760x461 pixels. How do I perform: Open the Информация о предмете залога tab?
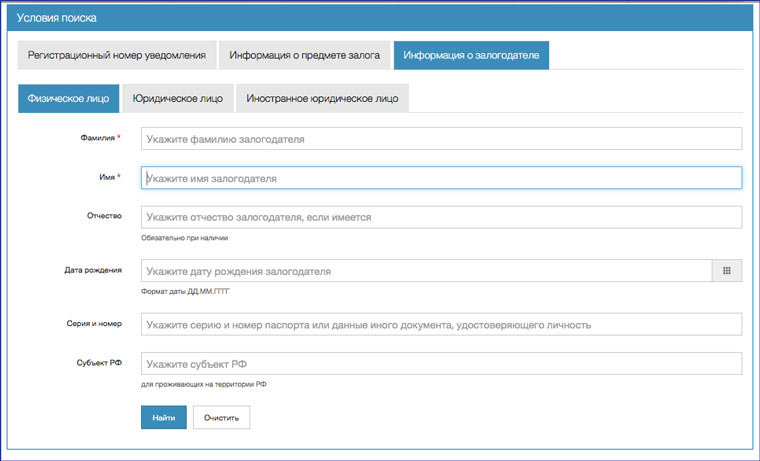[304, 55]
